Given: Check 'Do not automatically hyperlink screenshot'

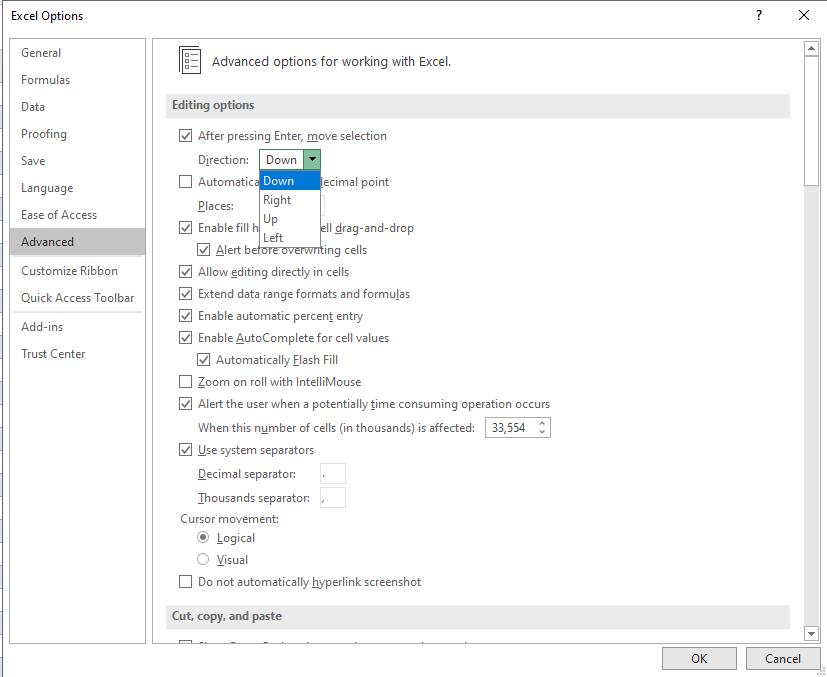Looking at the screenshot, I should [185, 581].
